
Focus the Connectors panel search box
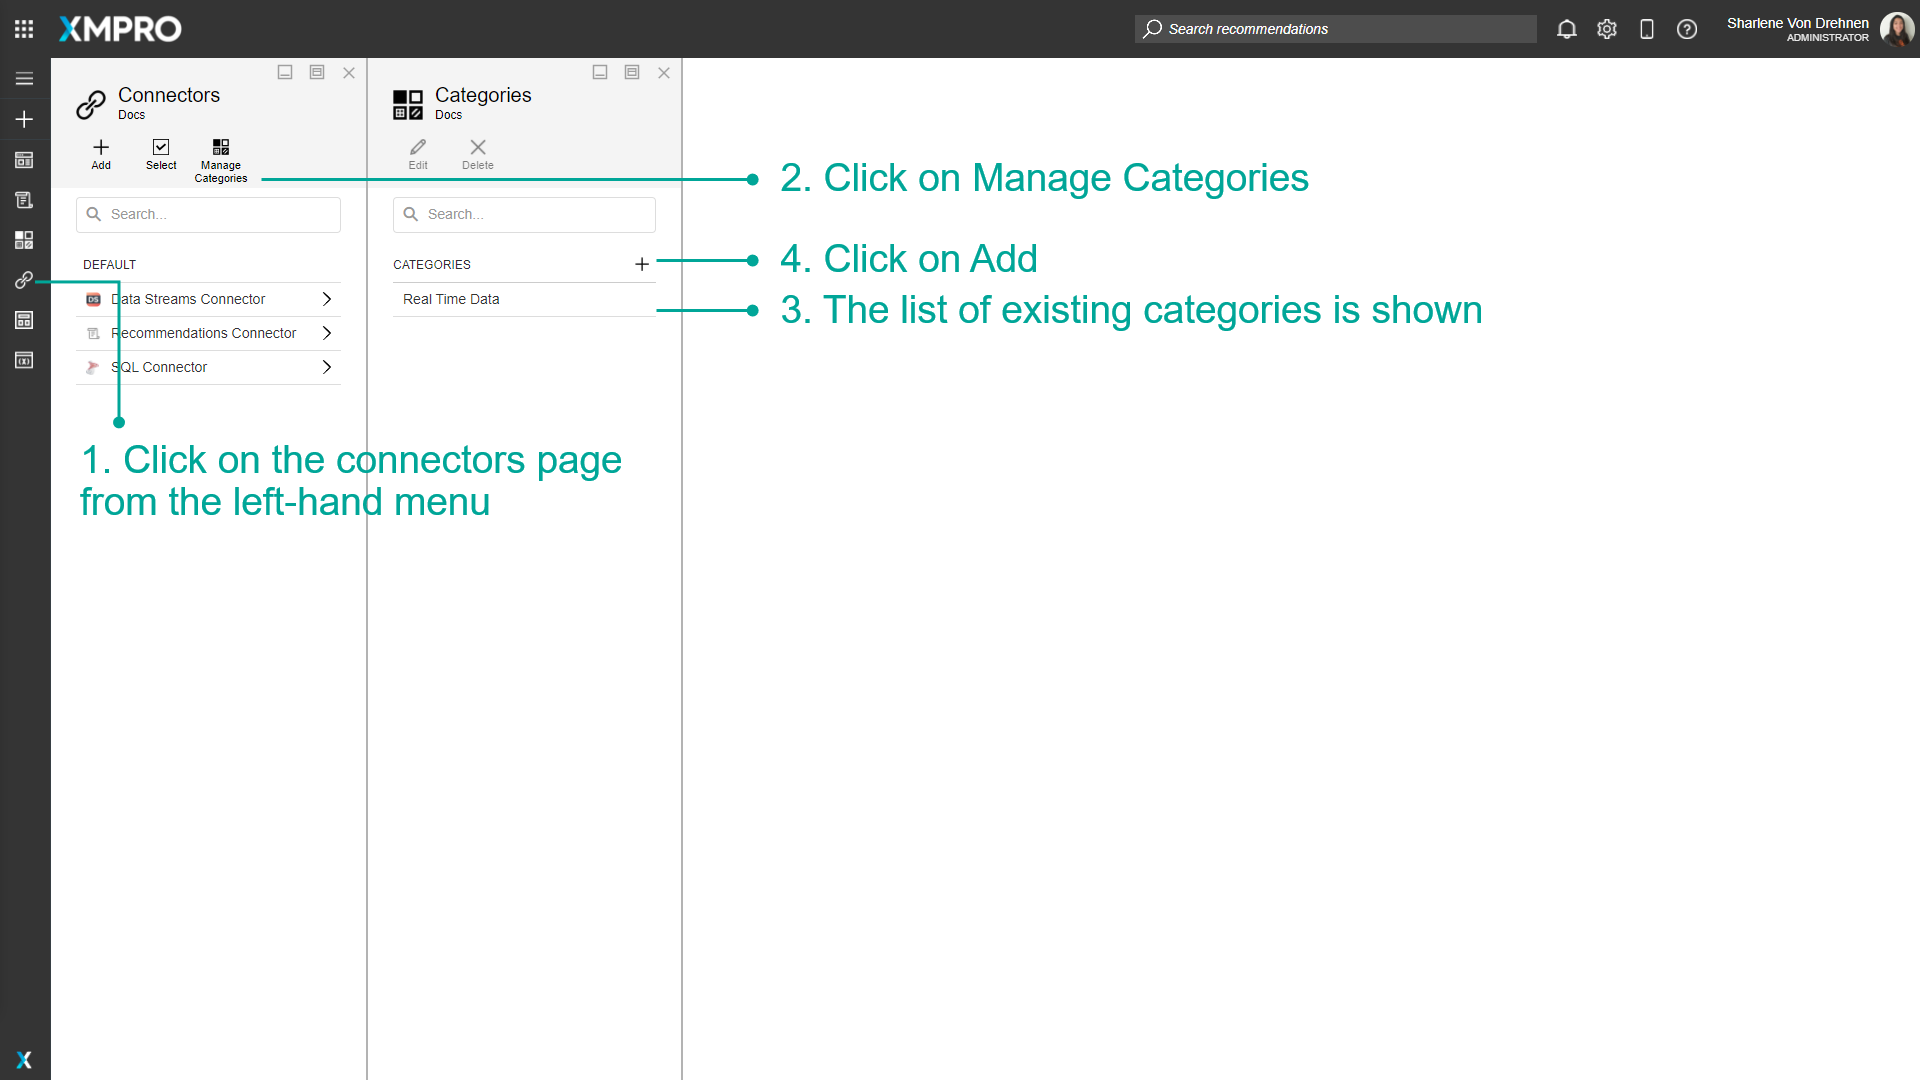coord(208,215)
